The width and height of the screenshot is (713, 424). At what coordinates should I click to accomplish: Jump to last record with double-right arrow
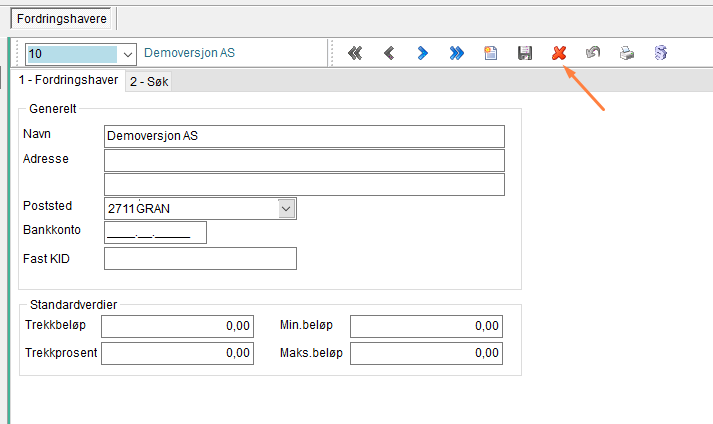(x=457, y=53)
